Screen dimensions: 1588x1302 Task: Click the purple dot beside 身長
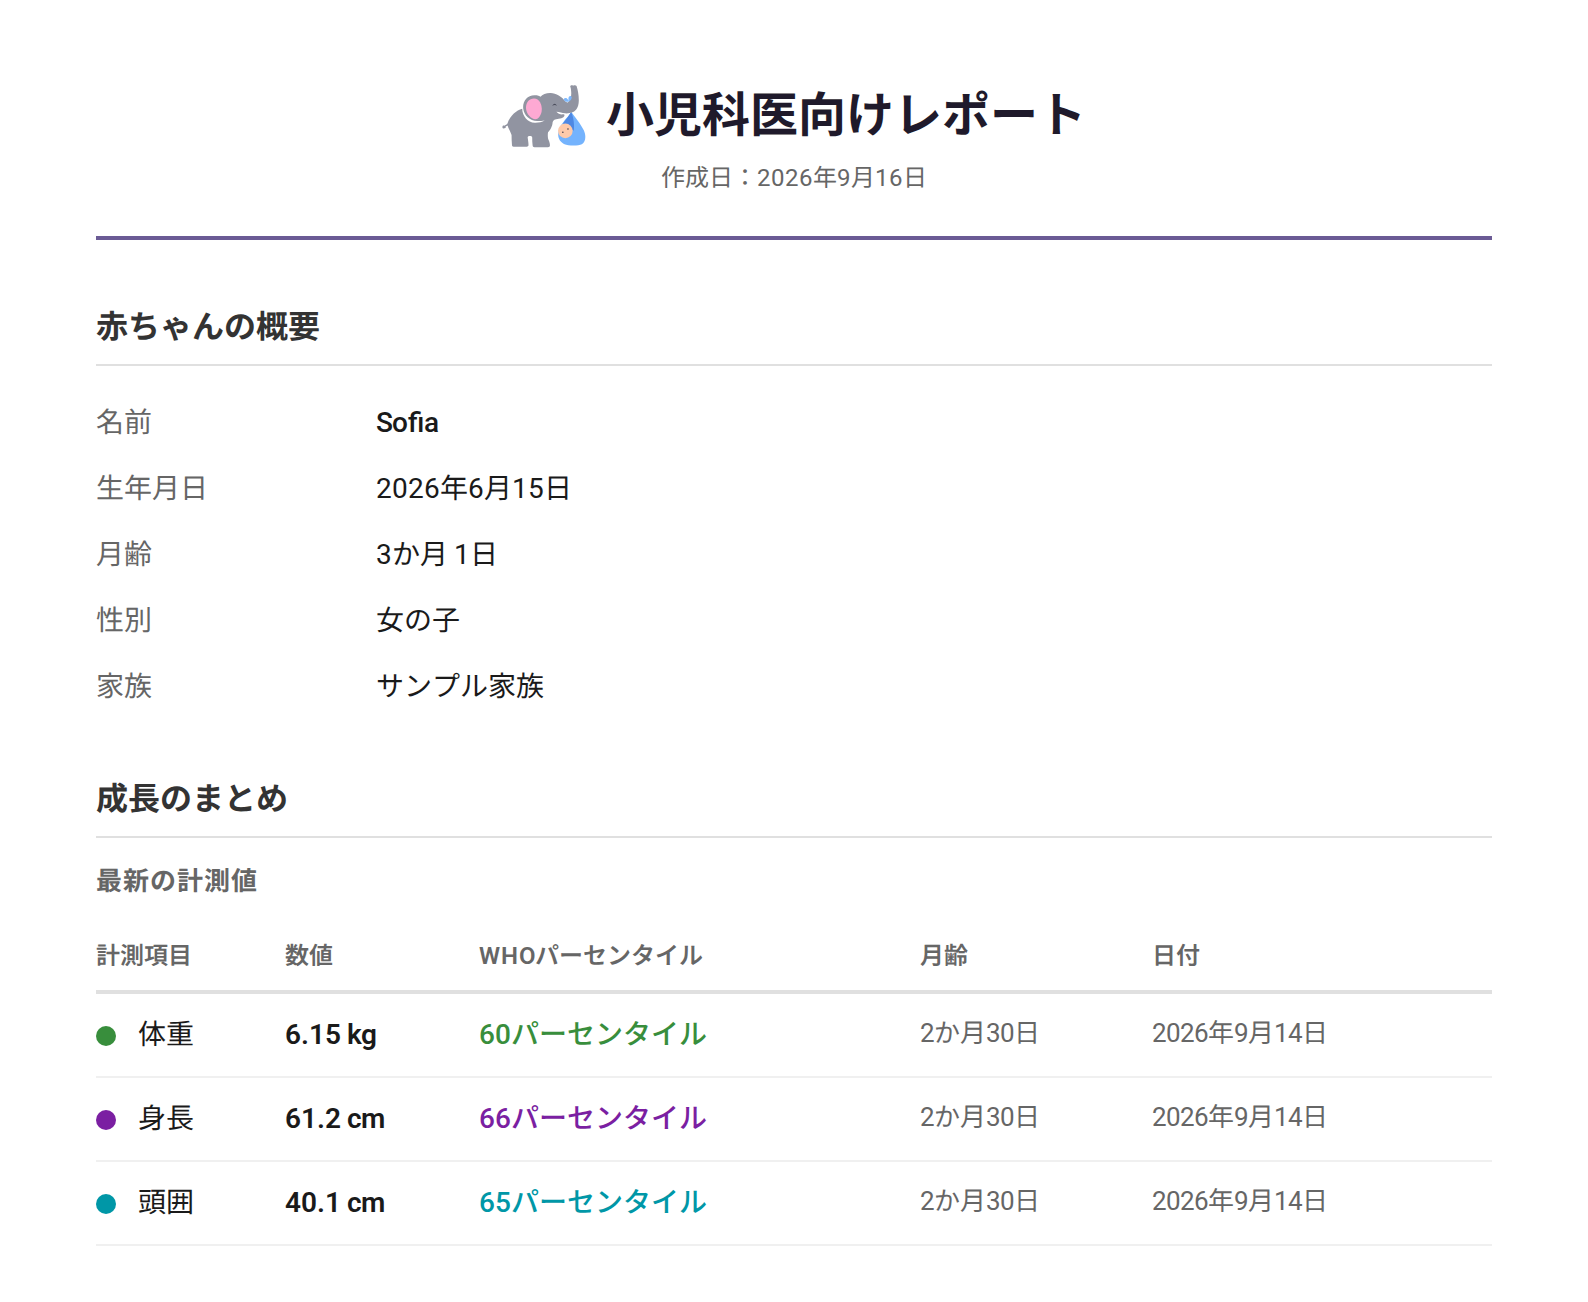pos(106,1119)
